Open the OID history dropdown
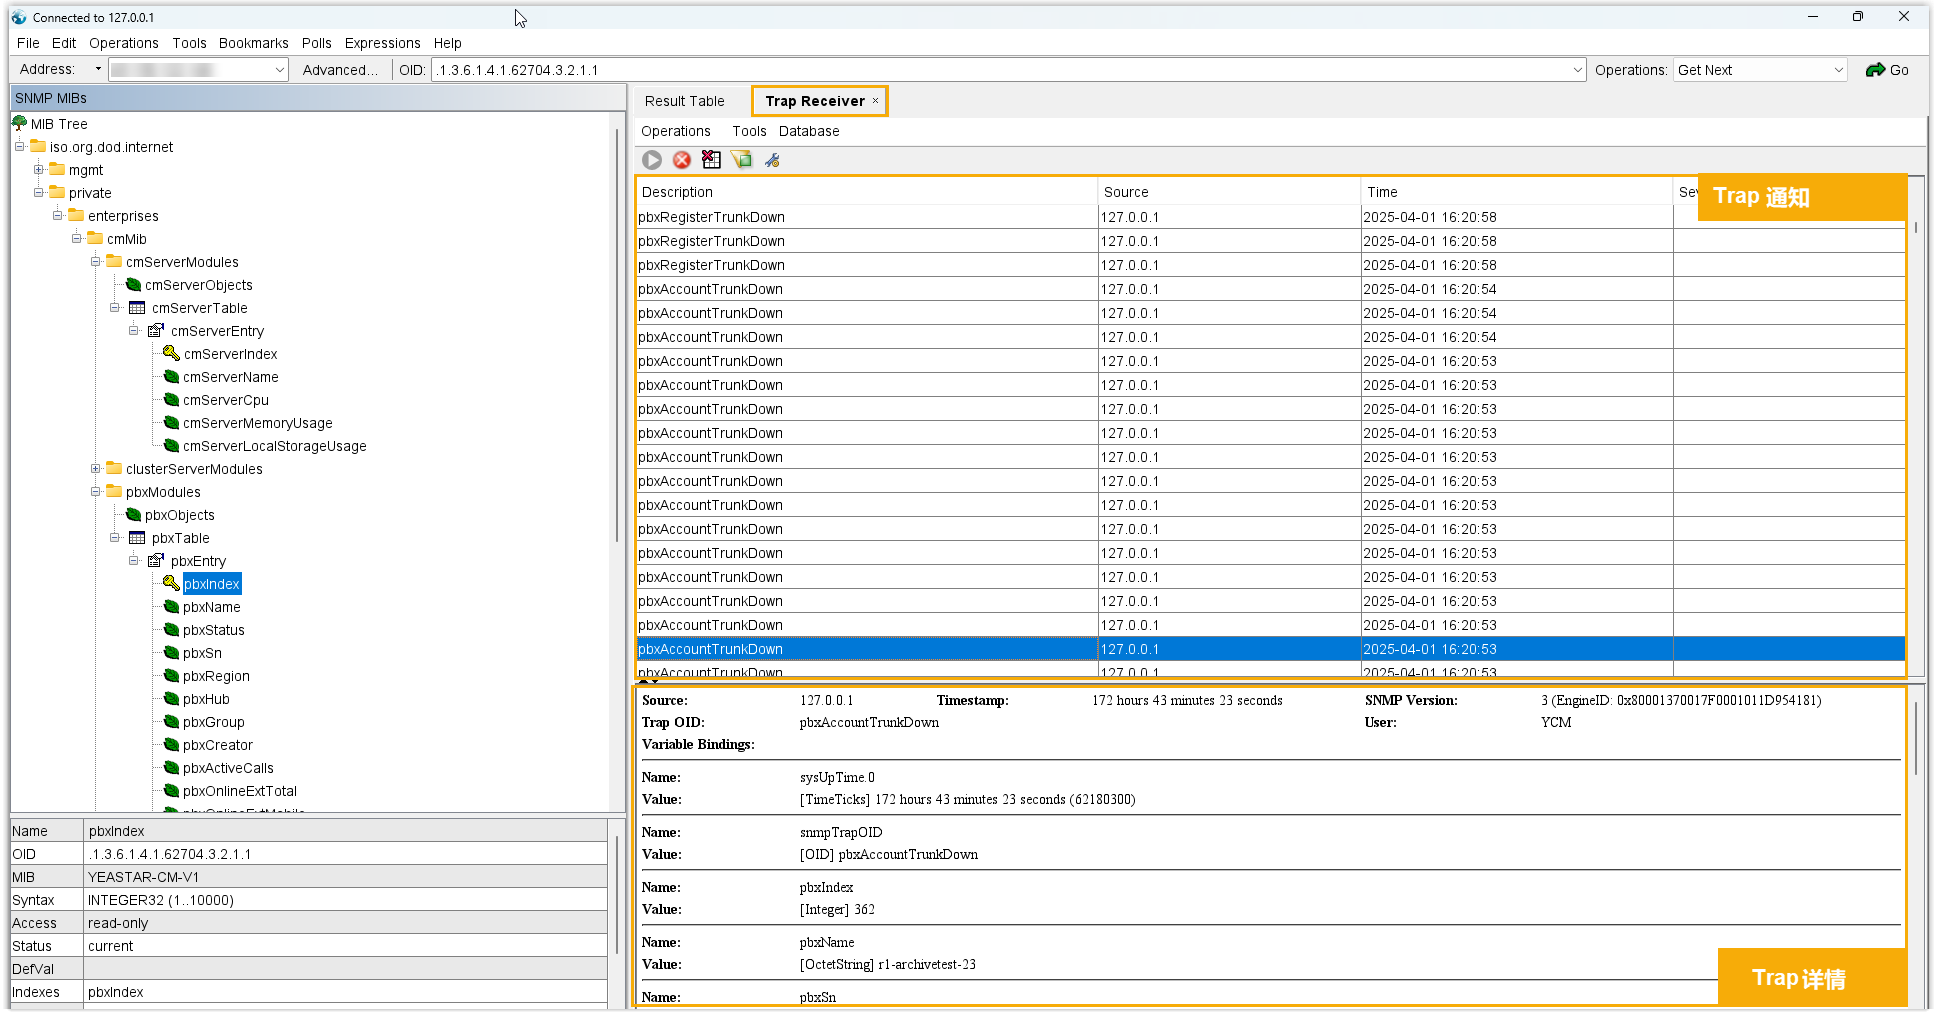 coord(1577,70)
